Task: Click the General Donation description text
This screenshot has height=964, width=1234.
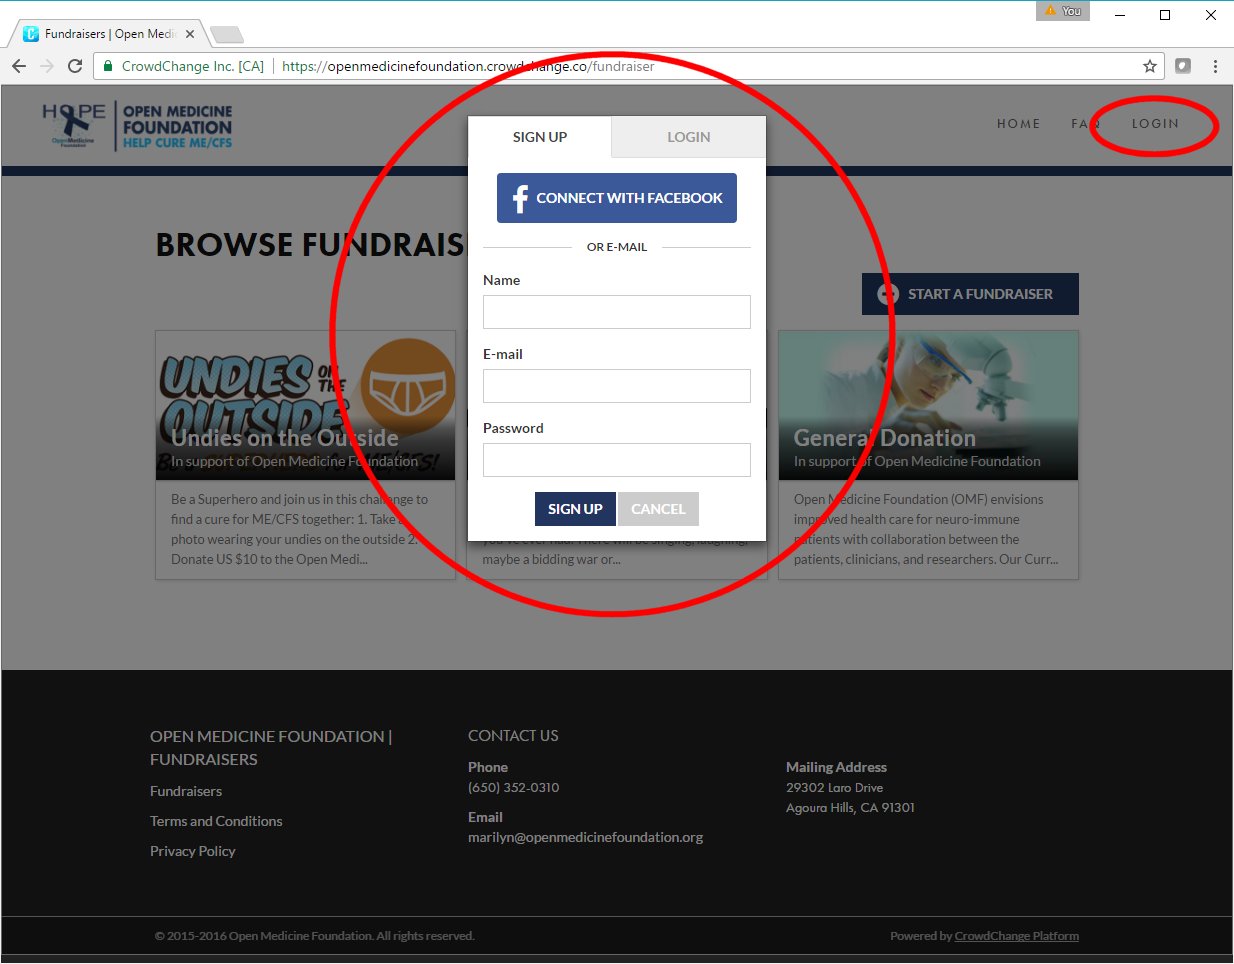Action: pos(926,529)
